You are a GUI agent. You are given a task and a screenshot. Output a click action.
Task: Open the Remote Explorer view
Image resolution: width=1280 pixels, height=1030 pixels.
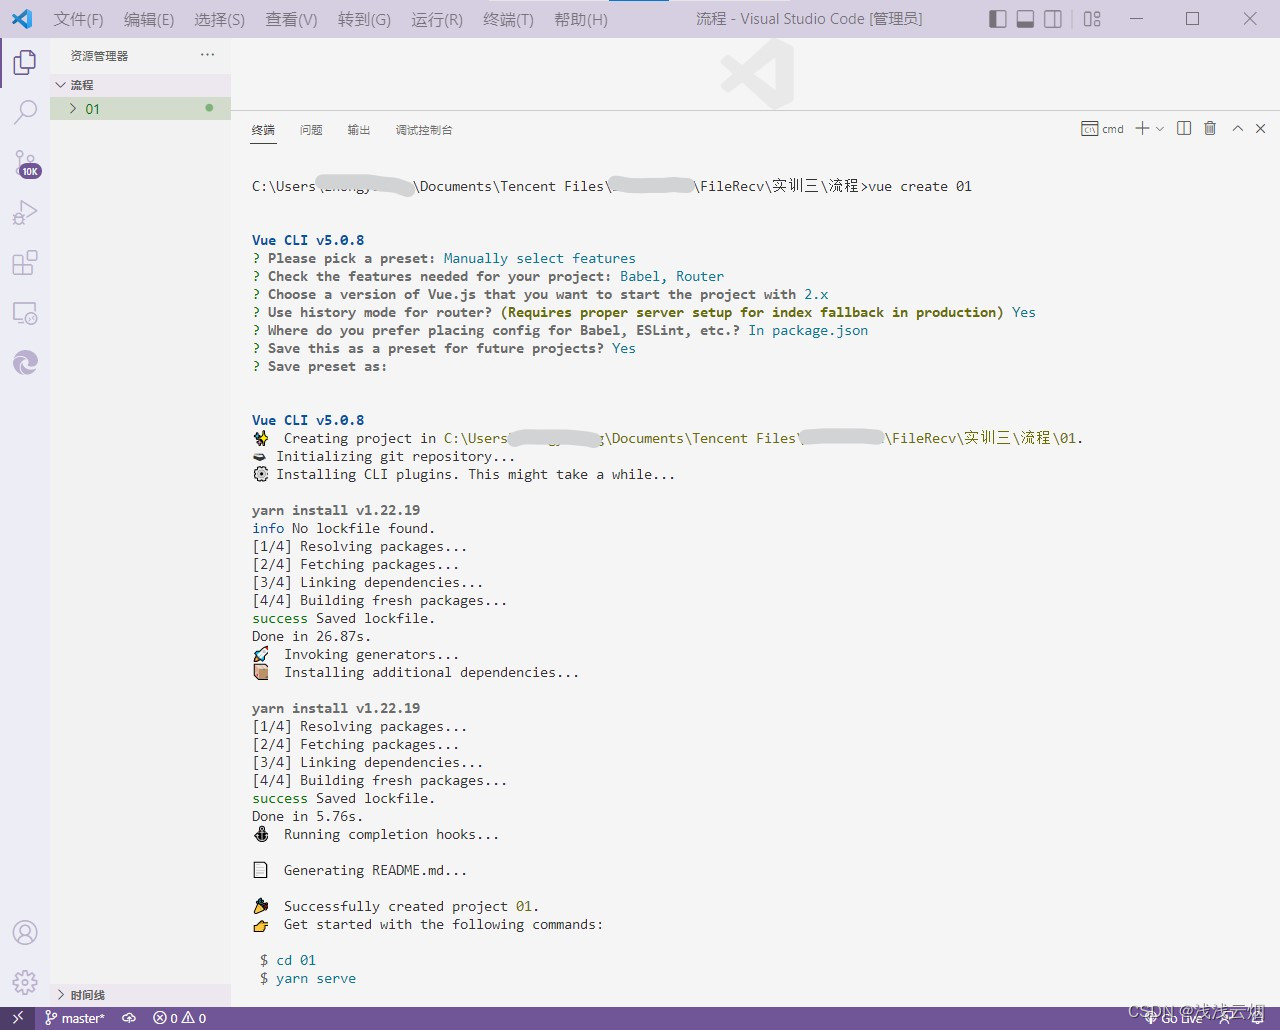(25, 313)
